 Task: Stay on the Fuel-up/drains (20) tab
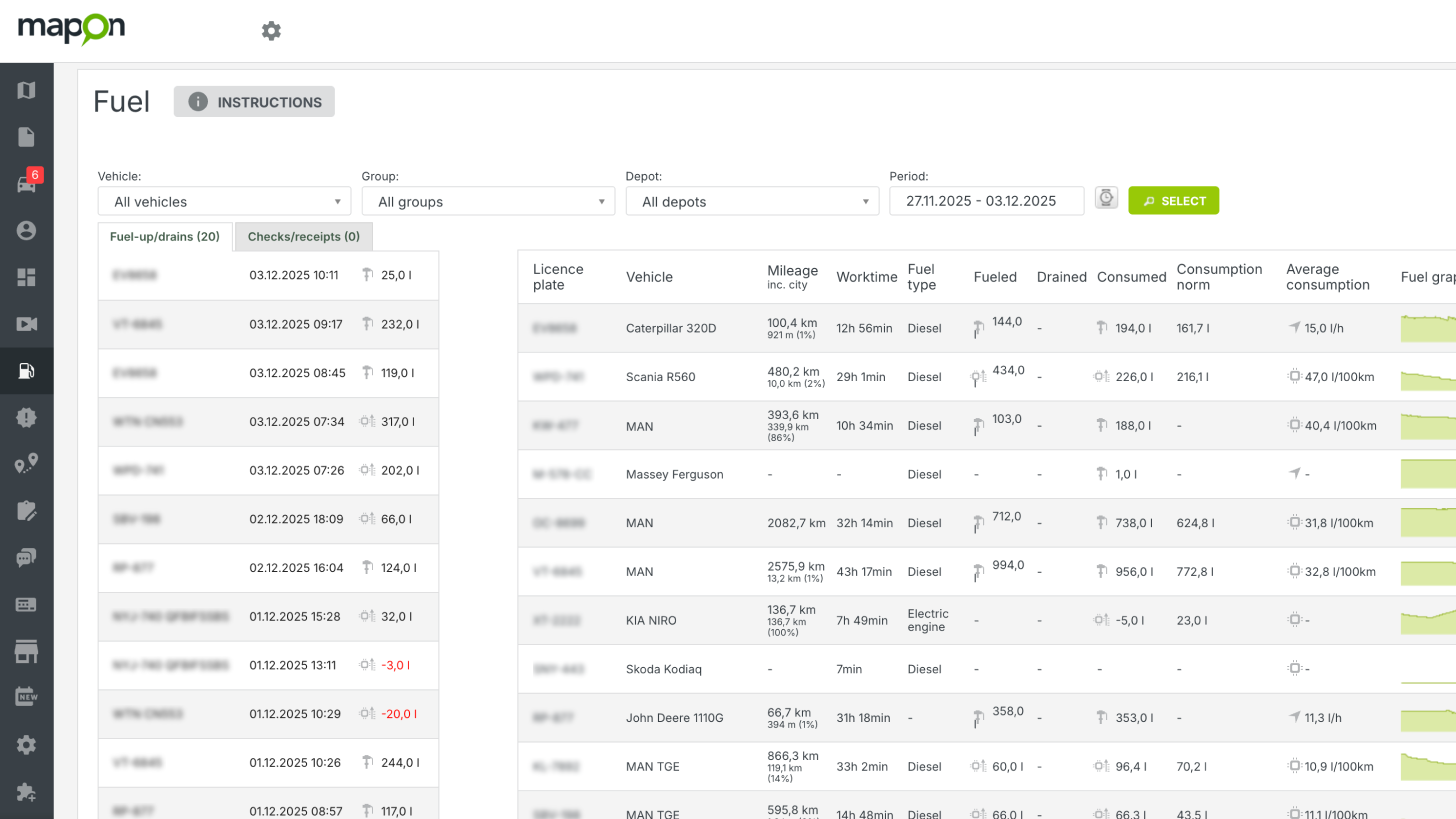pyautogui.click(x=165, y=237)
